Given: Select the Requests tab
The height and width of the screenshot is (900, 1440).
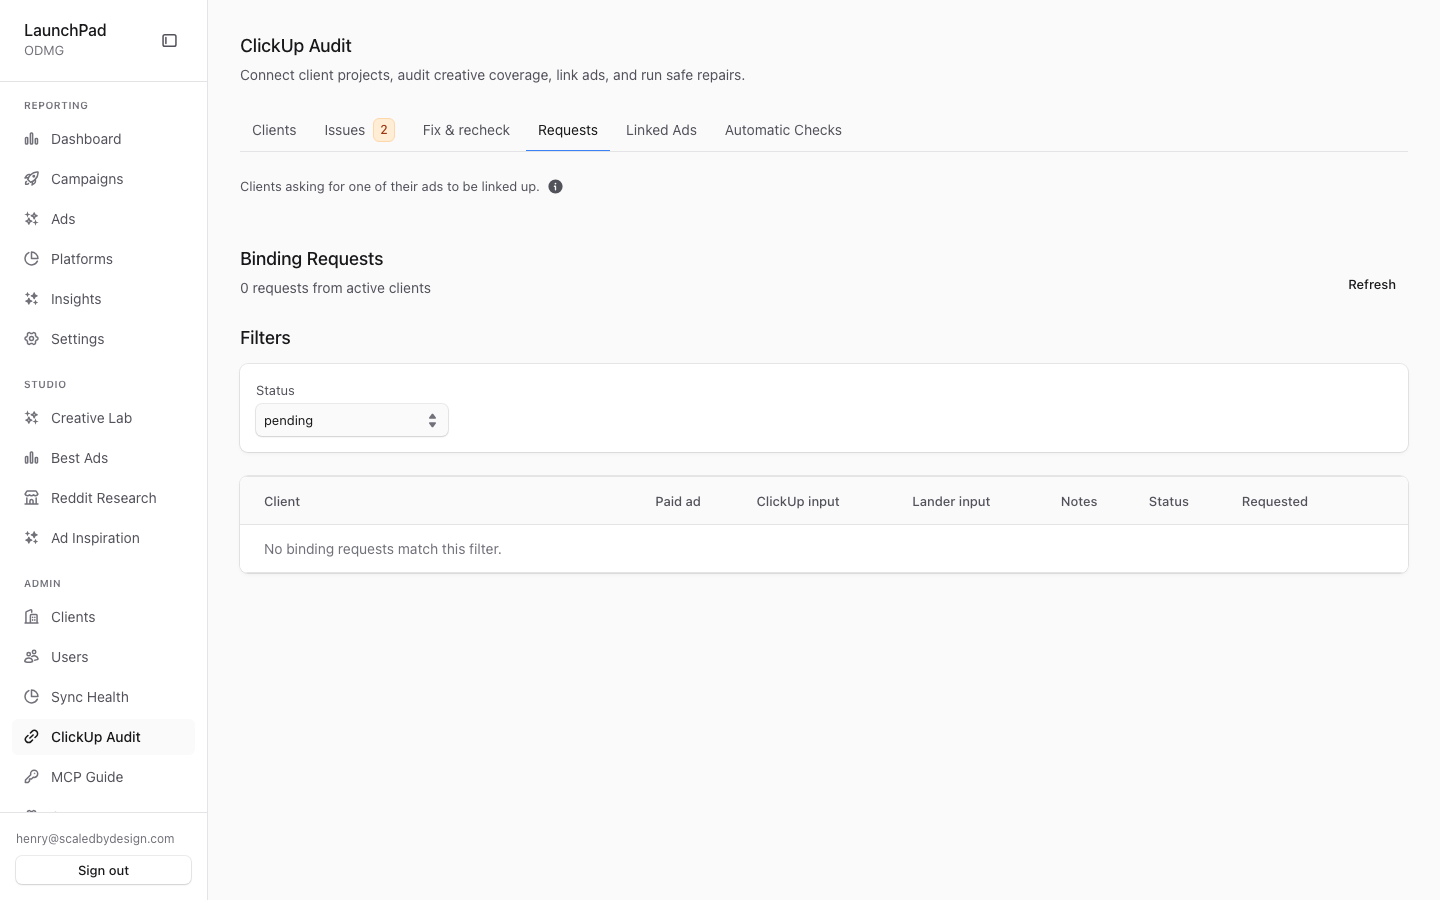Looking at the screenshot, I should click(568, 130).
